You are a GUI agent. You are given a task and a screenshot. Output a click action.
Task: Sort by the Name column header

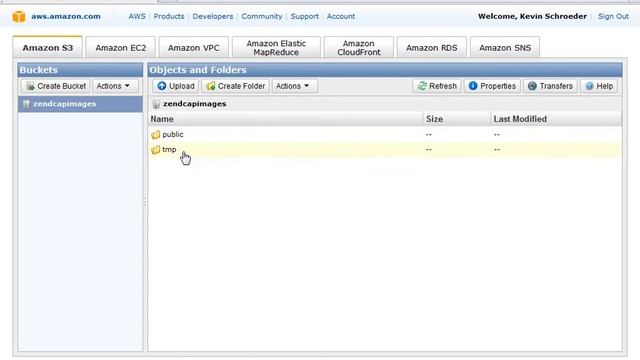point(285,119)
